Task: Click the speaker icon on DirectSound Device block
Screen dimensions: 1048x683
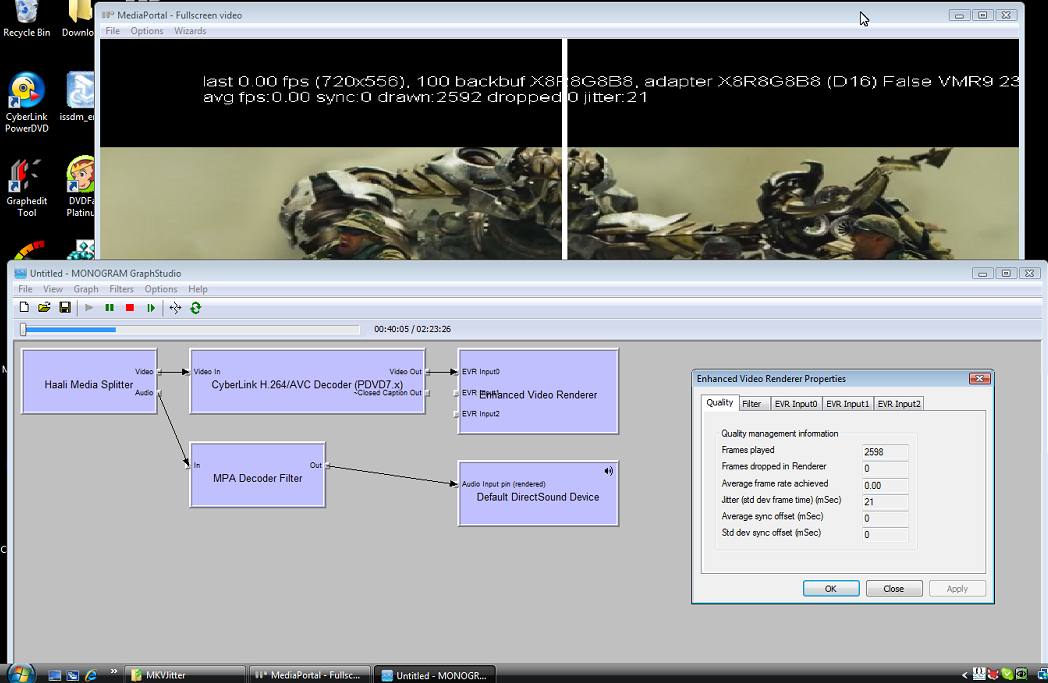Action: [608, 471]
